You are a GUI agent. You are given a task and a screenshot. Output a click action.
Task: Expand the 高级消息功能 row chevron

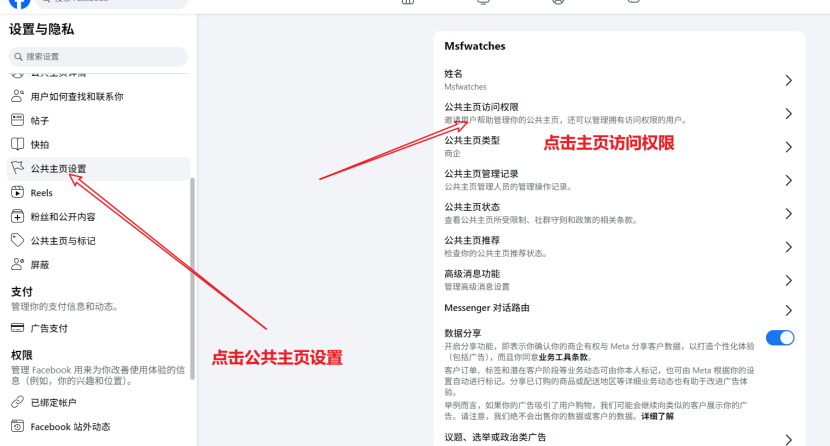click(x=788, y=280)
